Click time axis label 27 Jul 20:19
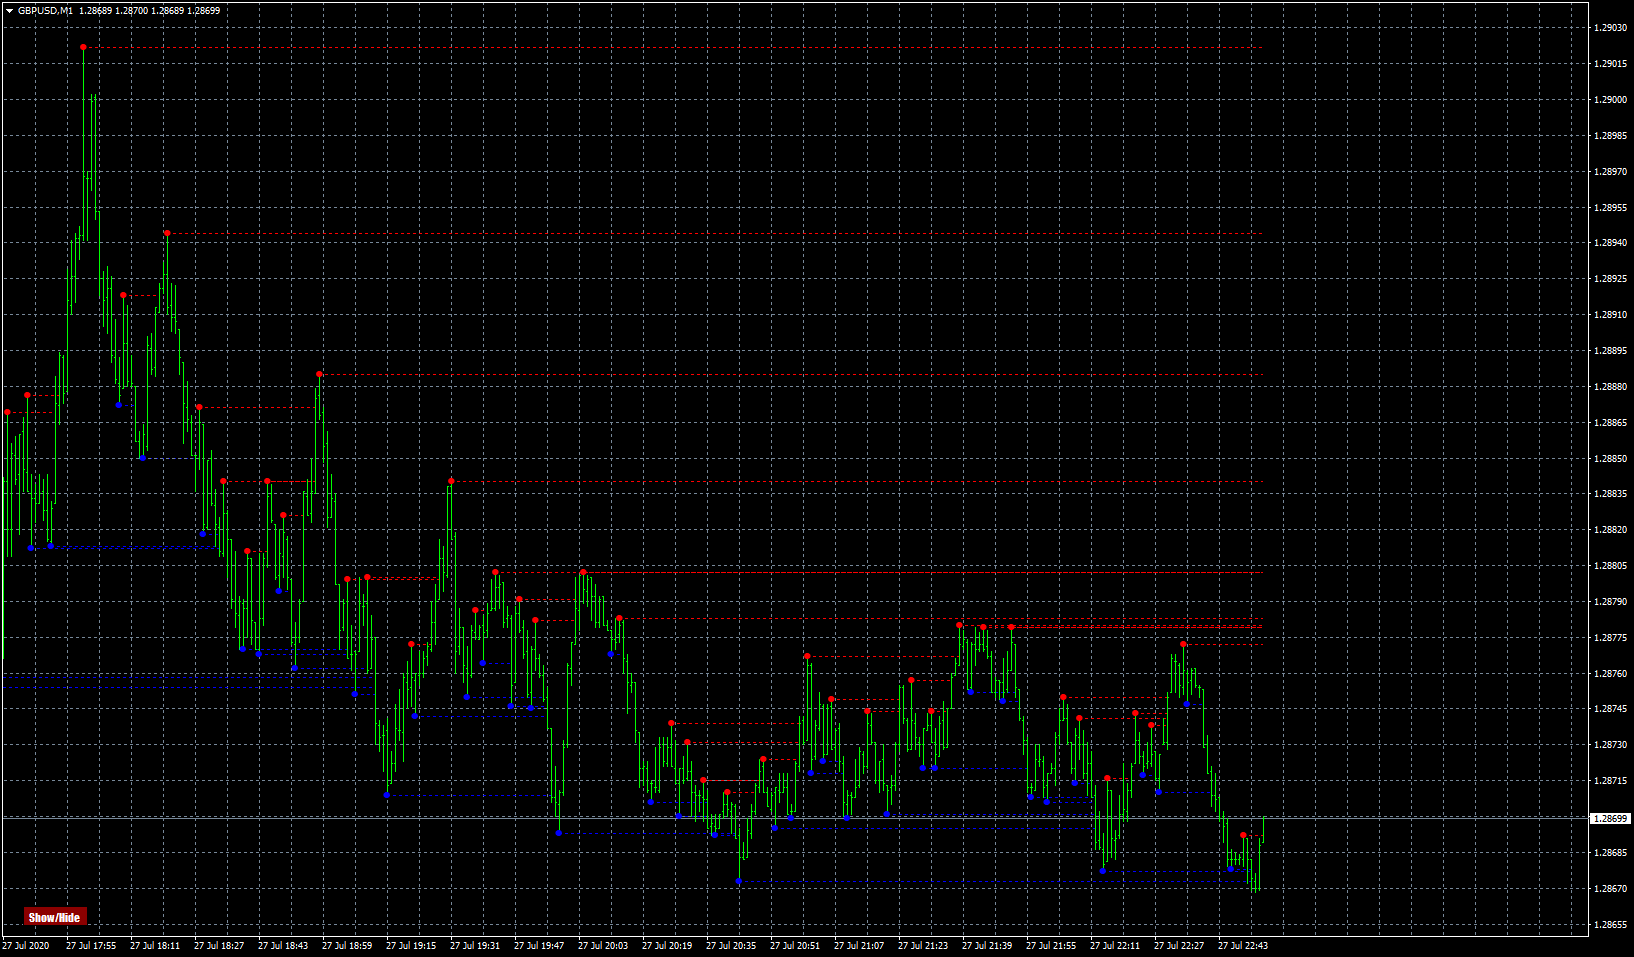Viewport: 1634px width, 957px height. 667,946
